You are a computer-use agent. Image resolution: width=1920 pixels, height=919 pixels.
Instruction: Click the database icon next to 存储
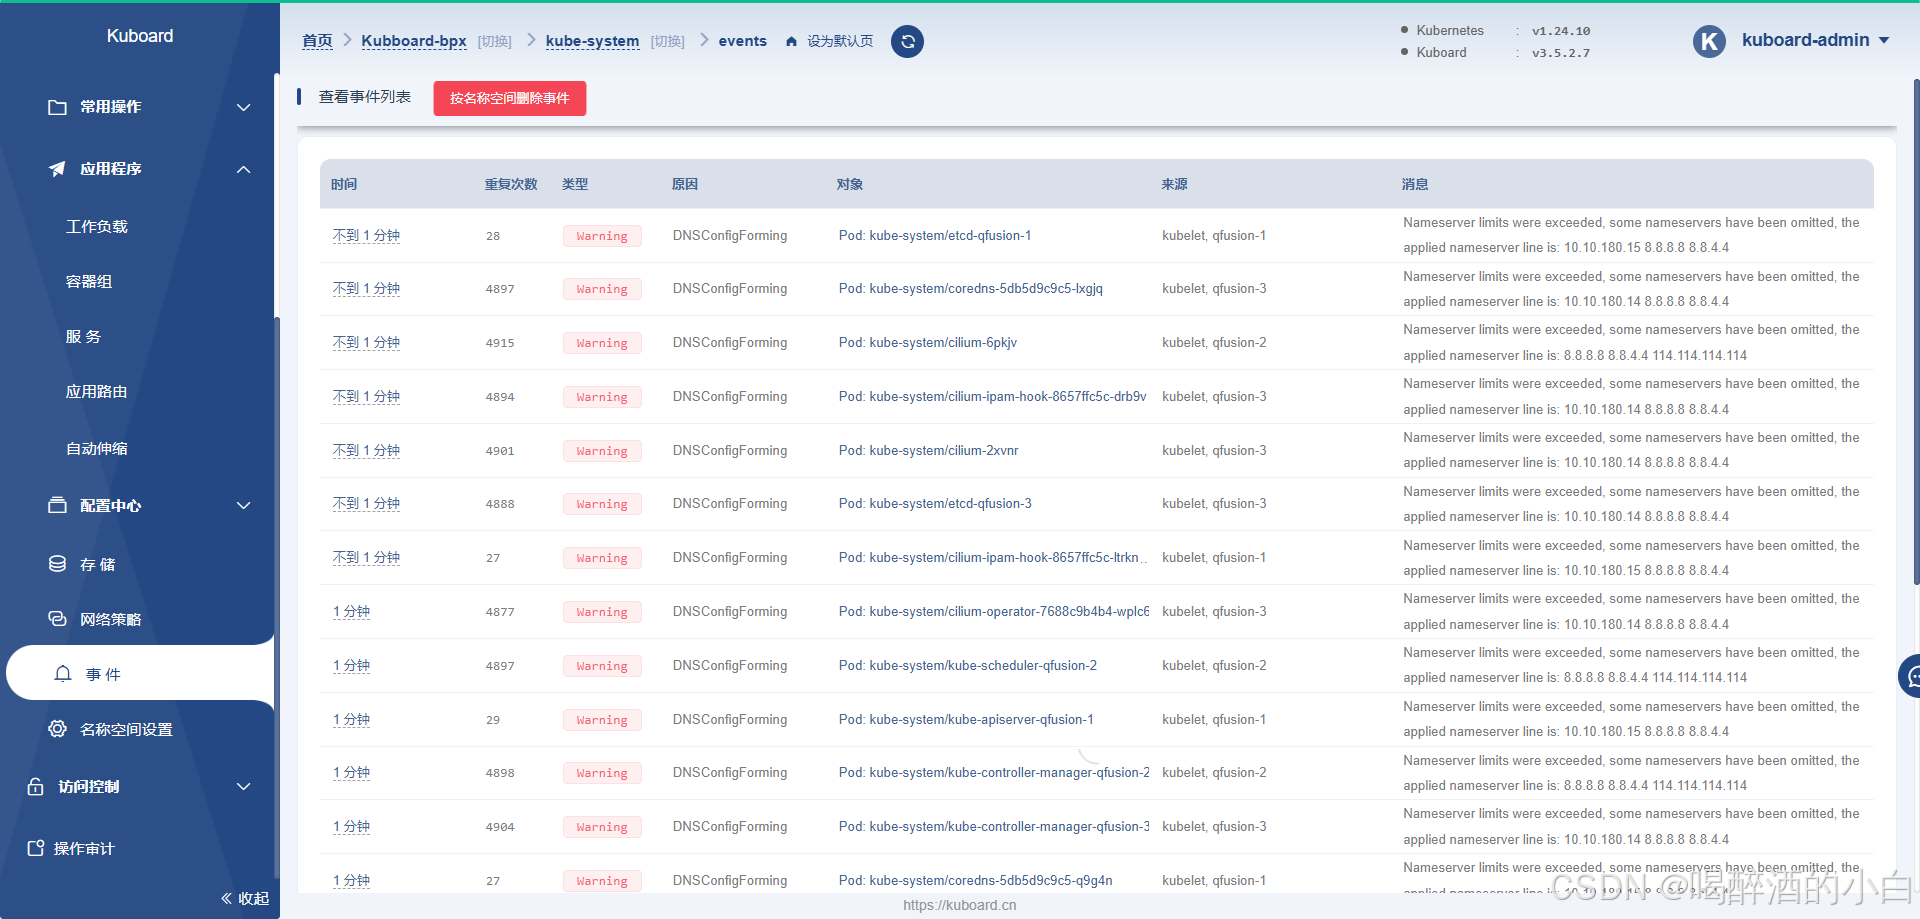pos(58,564)
